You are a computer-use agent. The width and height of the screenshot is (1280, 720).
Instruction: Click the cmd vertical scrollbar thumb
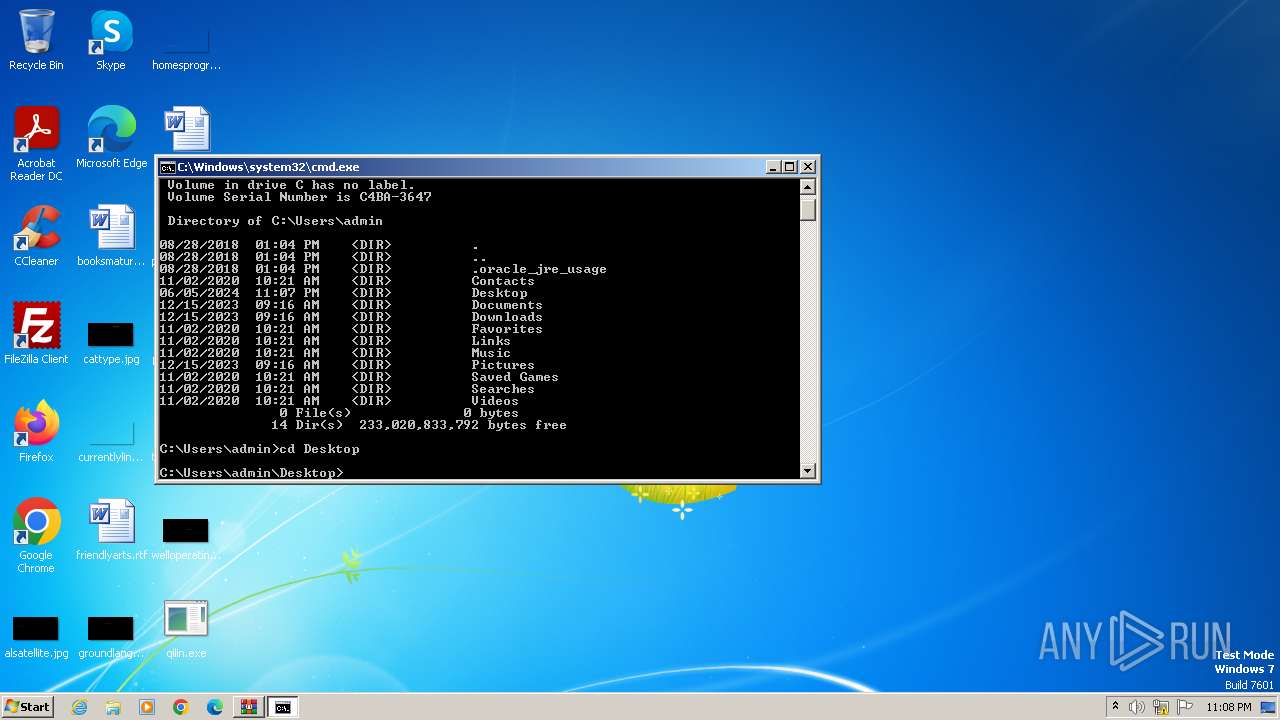tap(808, 208)
